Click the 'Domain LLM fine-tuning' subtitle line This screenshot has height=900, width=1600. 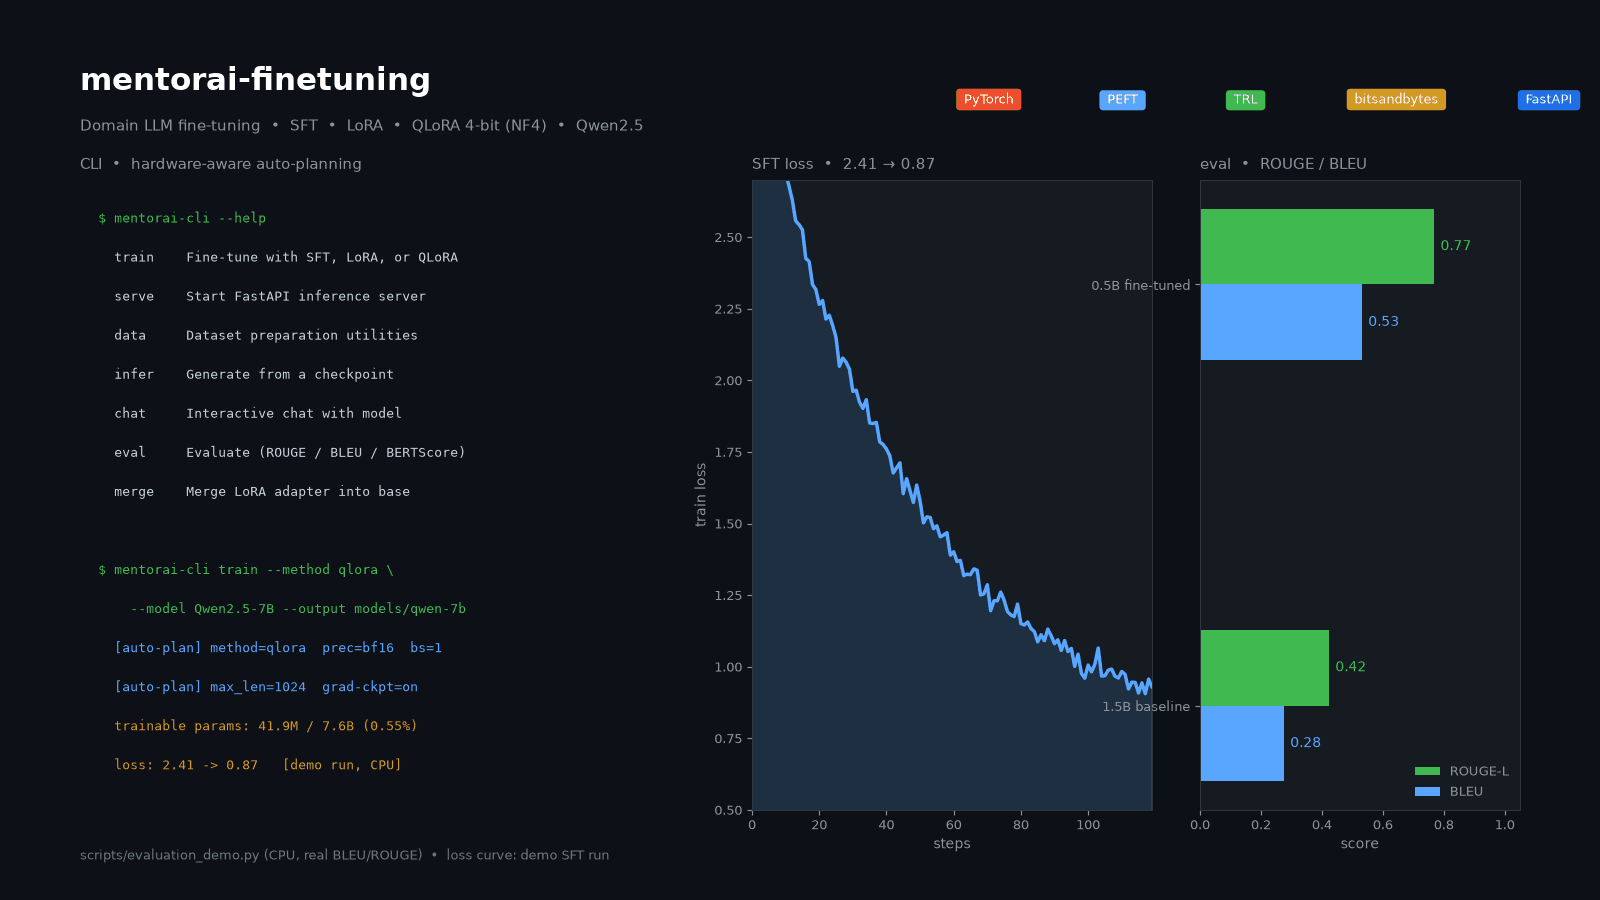(x=361, y=126)
